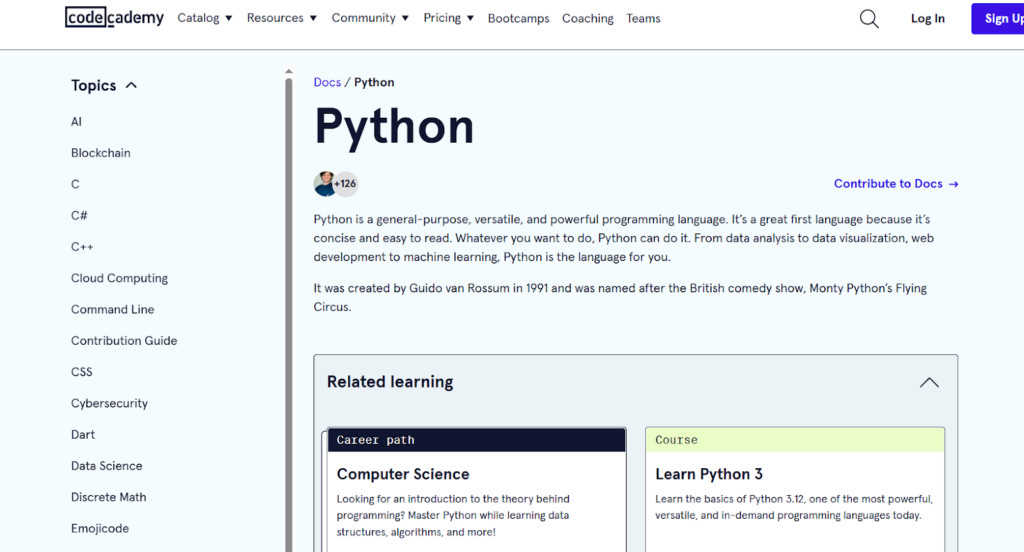The height and width of the screenshot is (552, 1024).
Task: Select Teams in the navigation bar
Action: pyautogui.click(x=643, y=19)
